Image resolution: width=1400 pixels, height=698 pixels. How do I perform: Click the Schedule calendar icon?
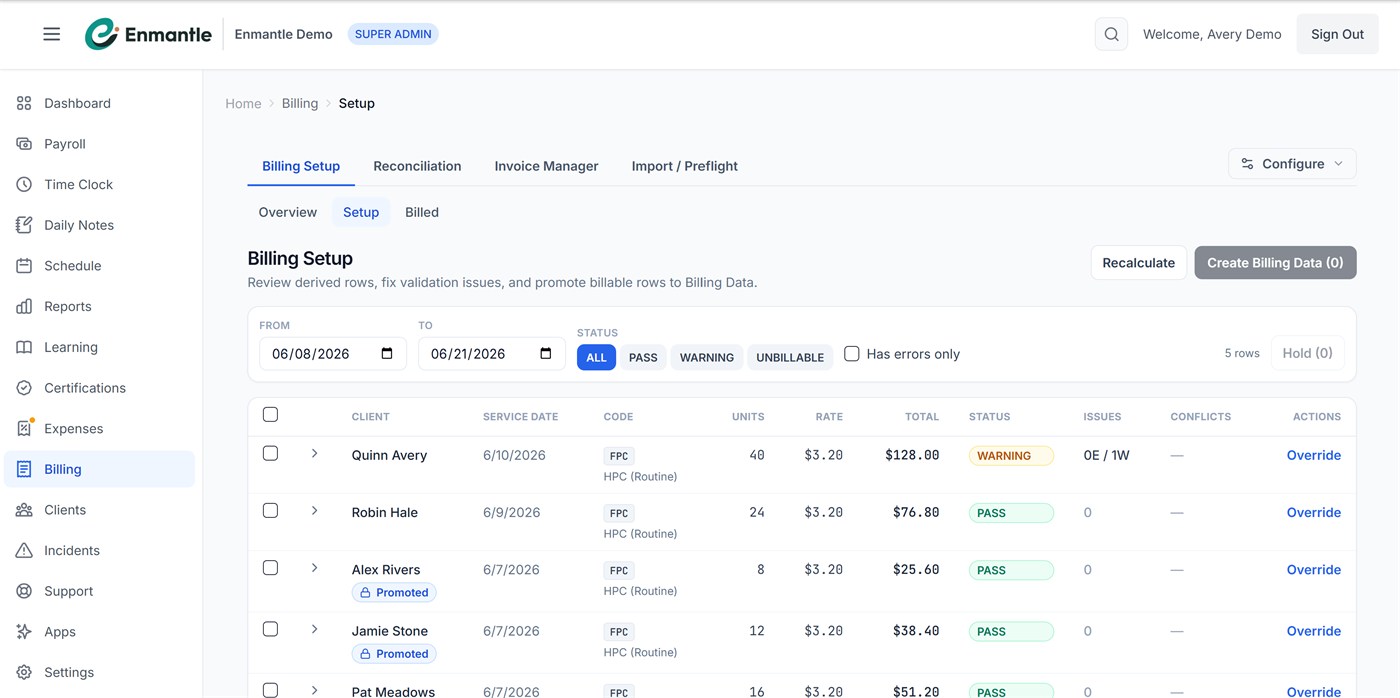pos(24,266)
